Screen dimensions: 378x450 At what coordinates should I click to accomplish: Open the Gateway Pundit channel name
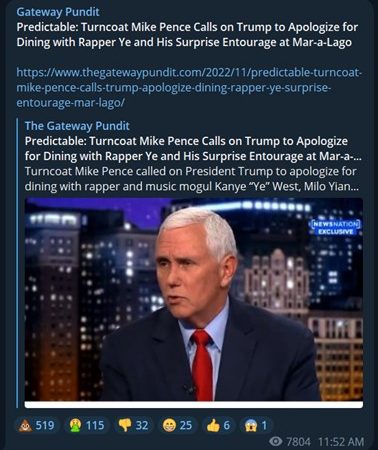(58, 12)
